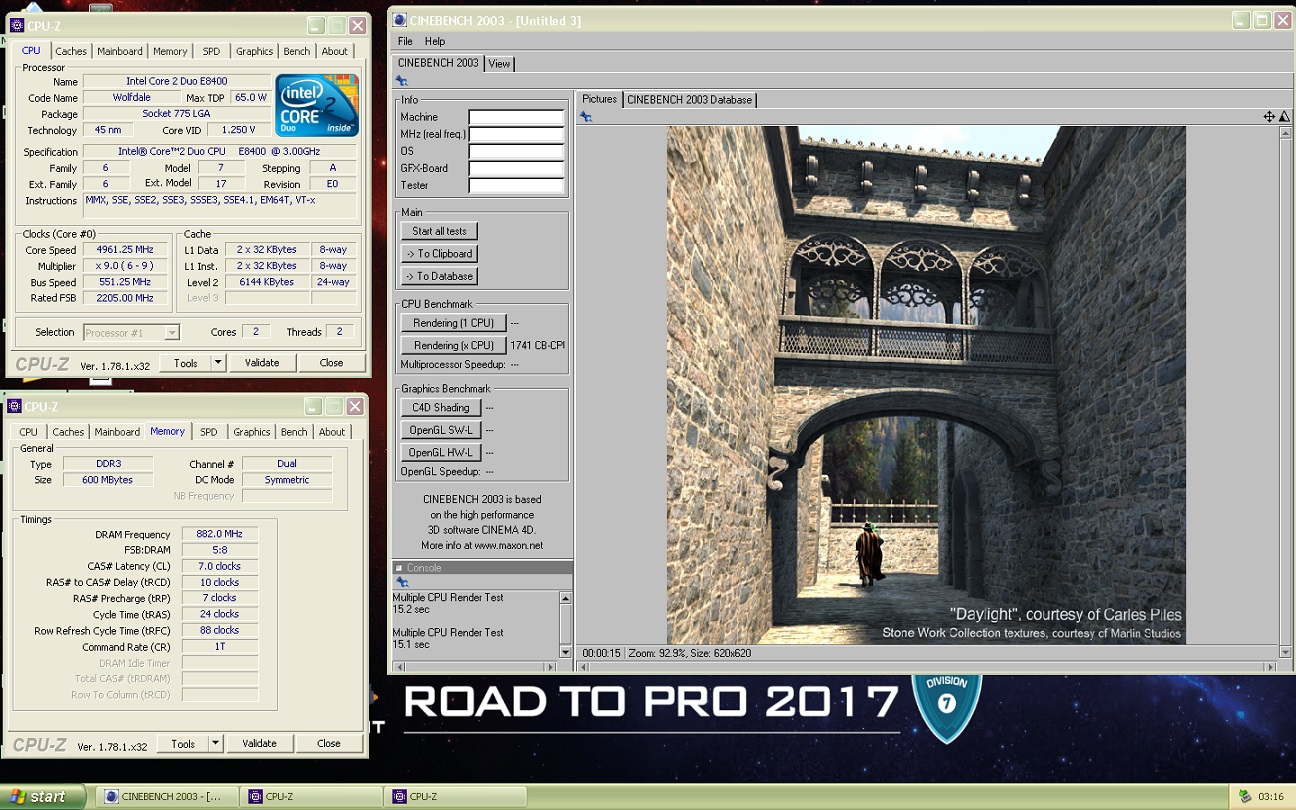
Task: Click into the GFX-Board field
Action: click(x=516, y=169)
